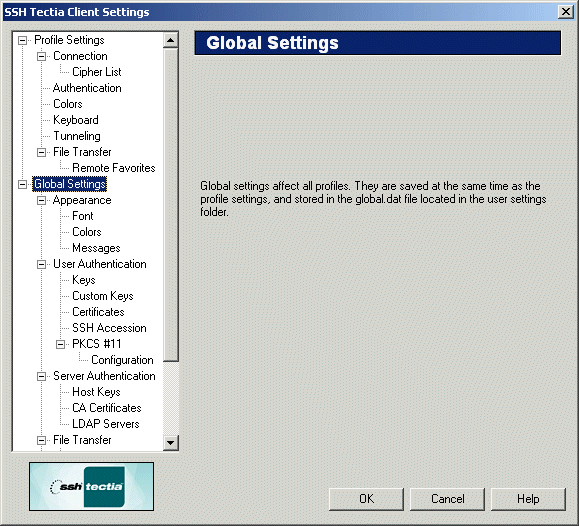The width and height of the screenshot is (579, 526).
Task: Select Profile Settings in the tree
Action: point(69,40)
